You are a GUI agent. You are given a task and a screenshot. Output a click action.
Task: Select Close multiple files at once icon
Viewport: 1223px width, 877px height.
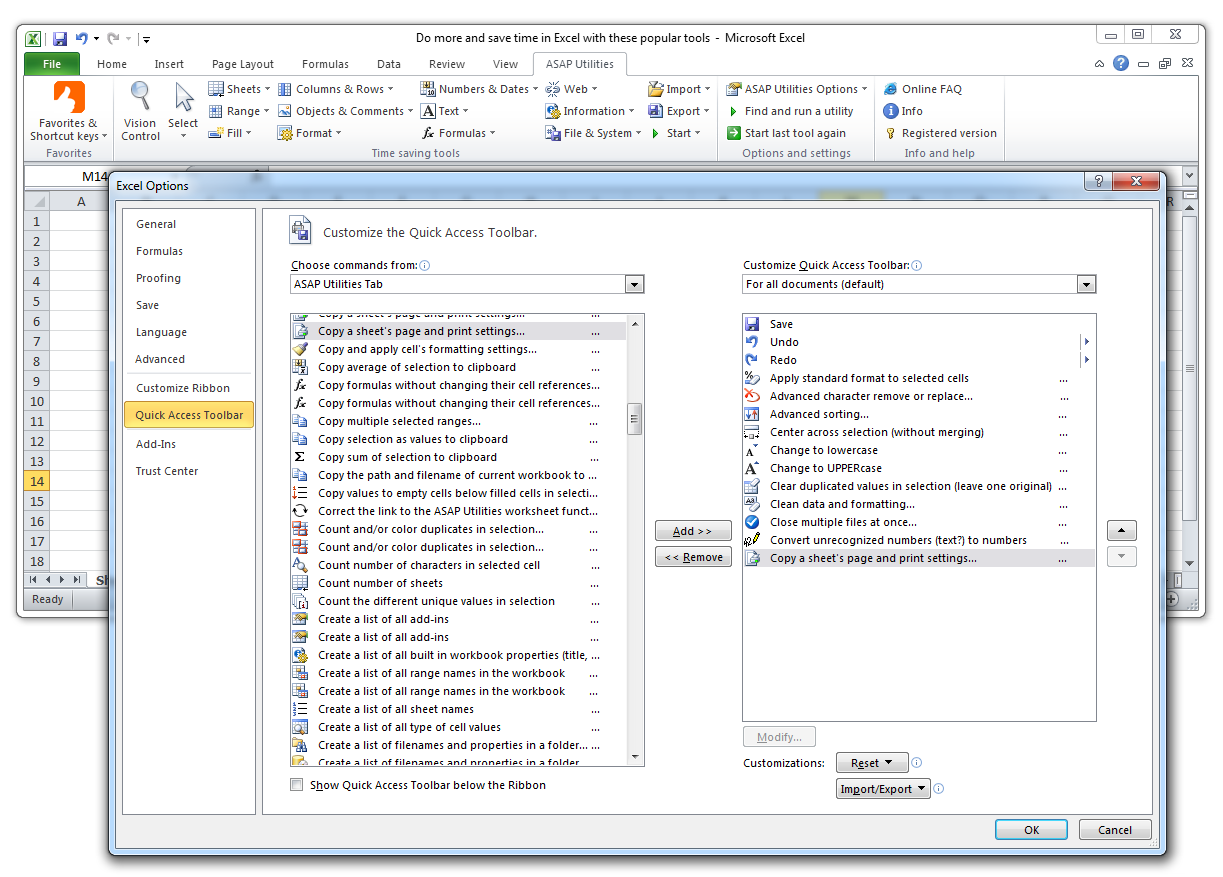752,522
